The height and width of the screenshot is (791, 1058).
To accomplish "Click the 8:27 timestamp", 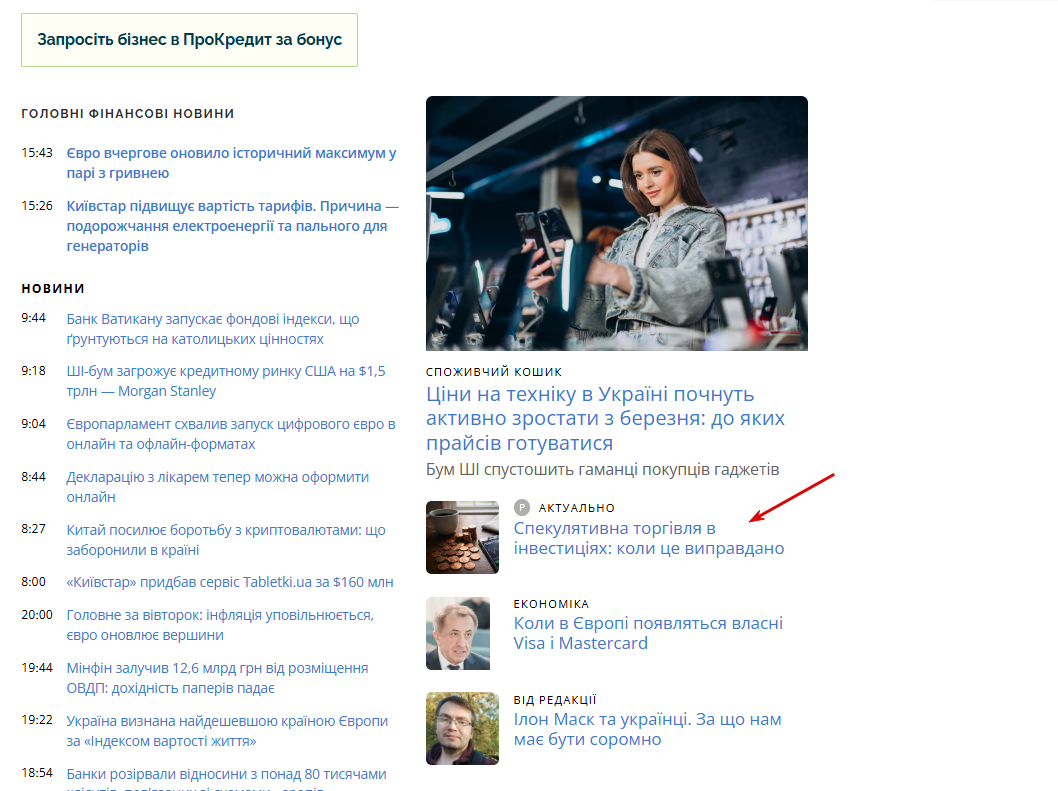I will click(33, 528).
